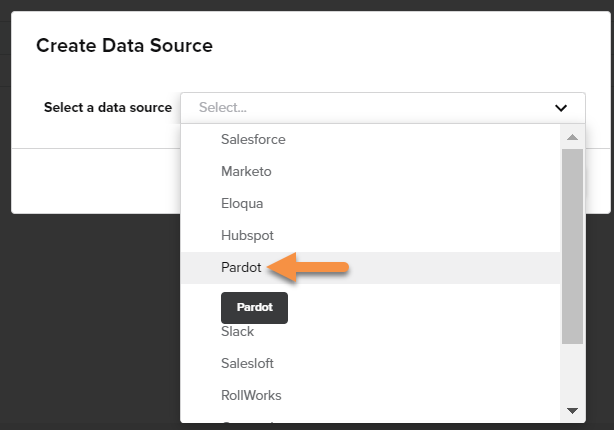The width and height of the screenshot is (614, 430).
Task: Select the Slack option
Action: pos(370,332)
